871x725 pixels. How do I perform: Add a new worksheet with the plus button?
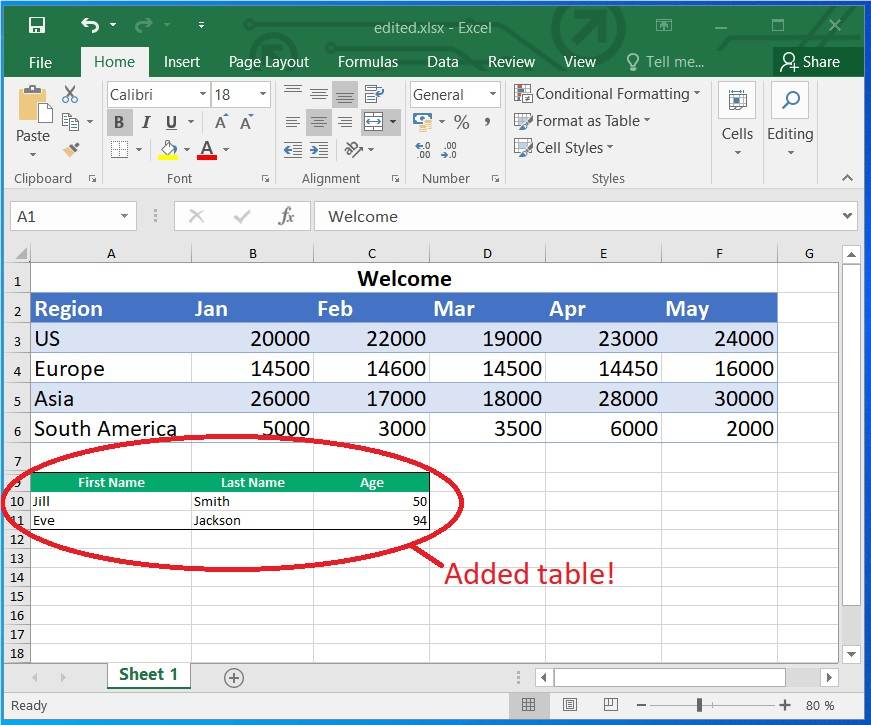(233, 677)
